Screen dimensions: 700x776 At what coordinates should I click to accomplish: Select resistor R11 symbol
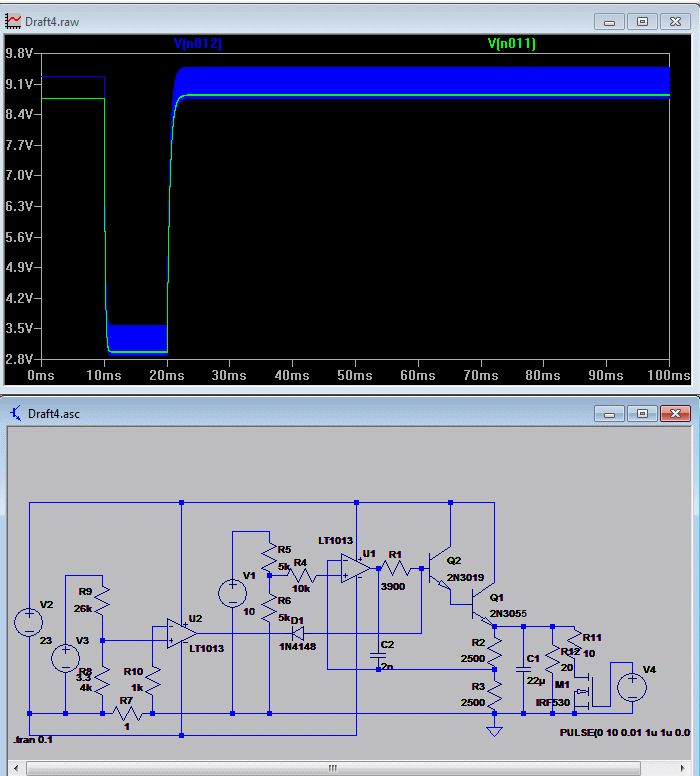(x=575, y=643)
